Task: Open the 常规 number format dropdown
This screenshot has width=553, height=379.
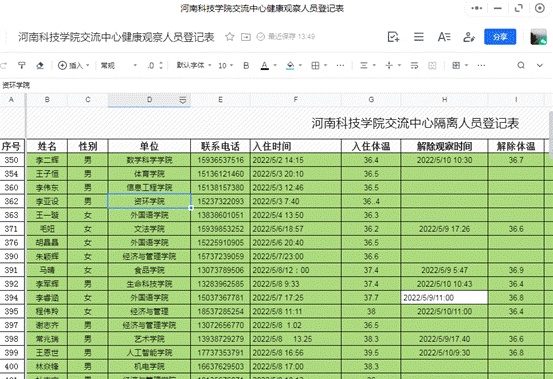Action: [x=119, y=66]
